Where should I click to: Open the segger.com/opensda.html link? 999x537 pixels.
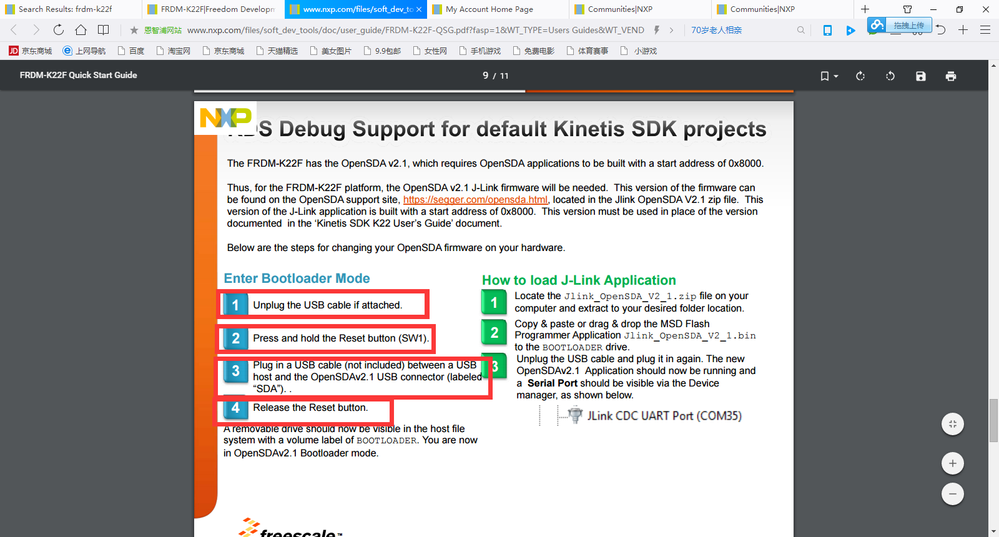pyautogui.click(x=475, y=199)
